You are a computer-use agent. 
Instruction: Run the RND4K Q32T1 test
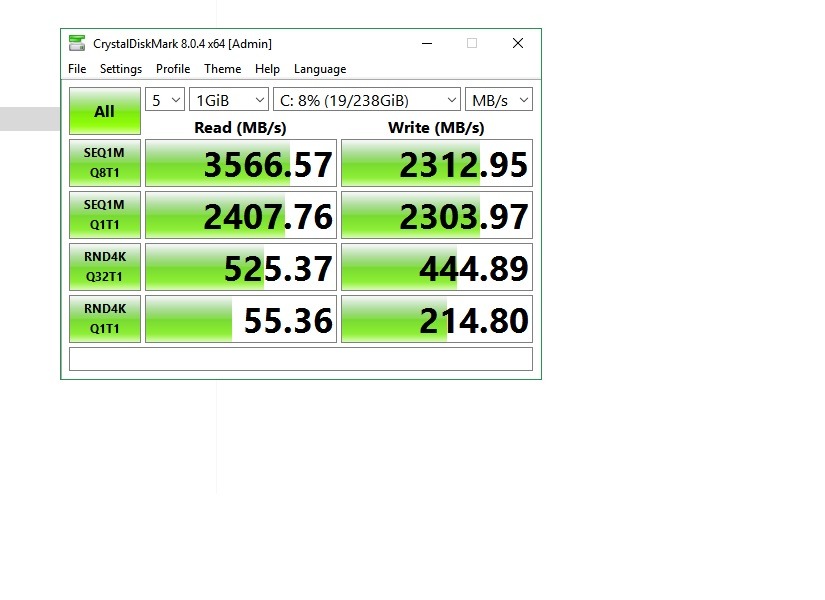pyautogui.click(x=105, y=267)
